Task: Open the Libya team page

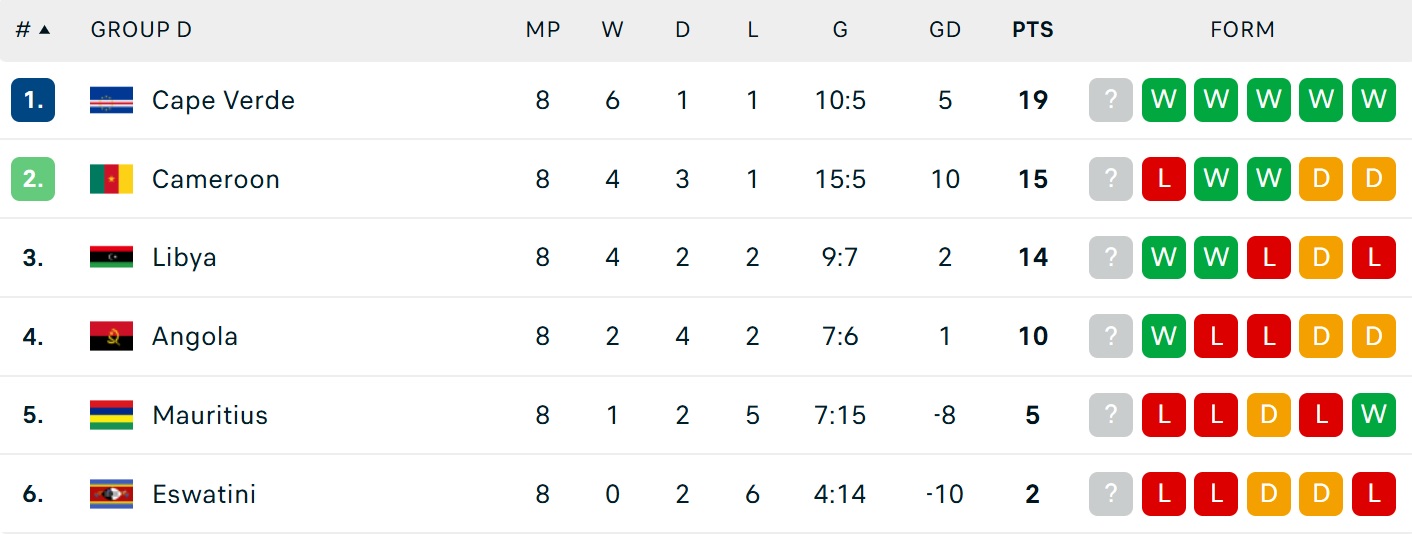Action: tap(184, 258)
